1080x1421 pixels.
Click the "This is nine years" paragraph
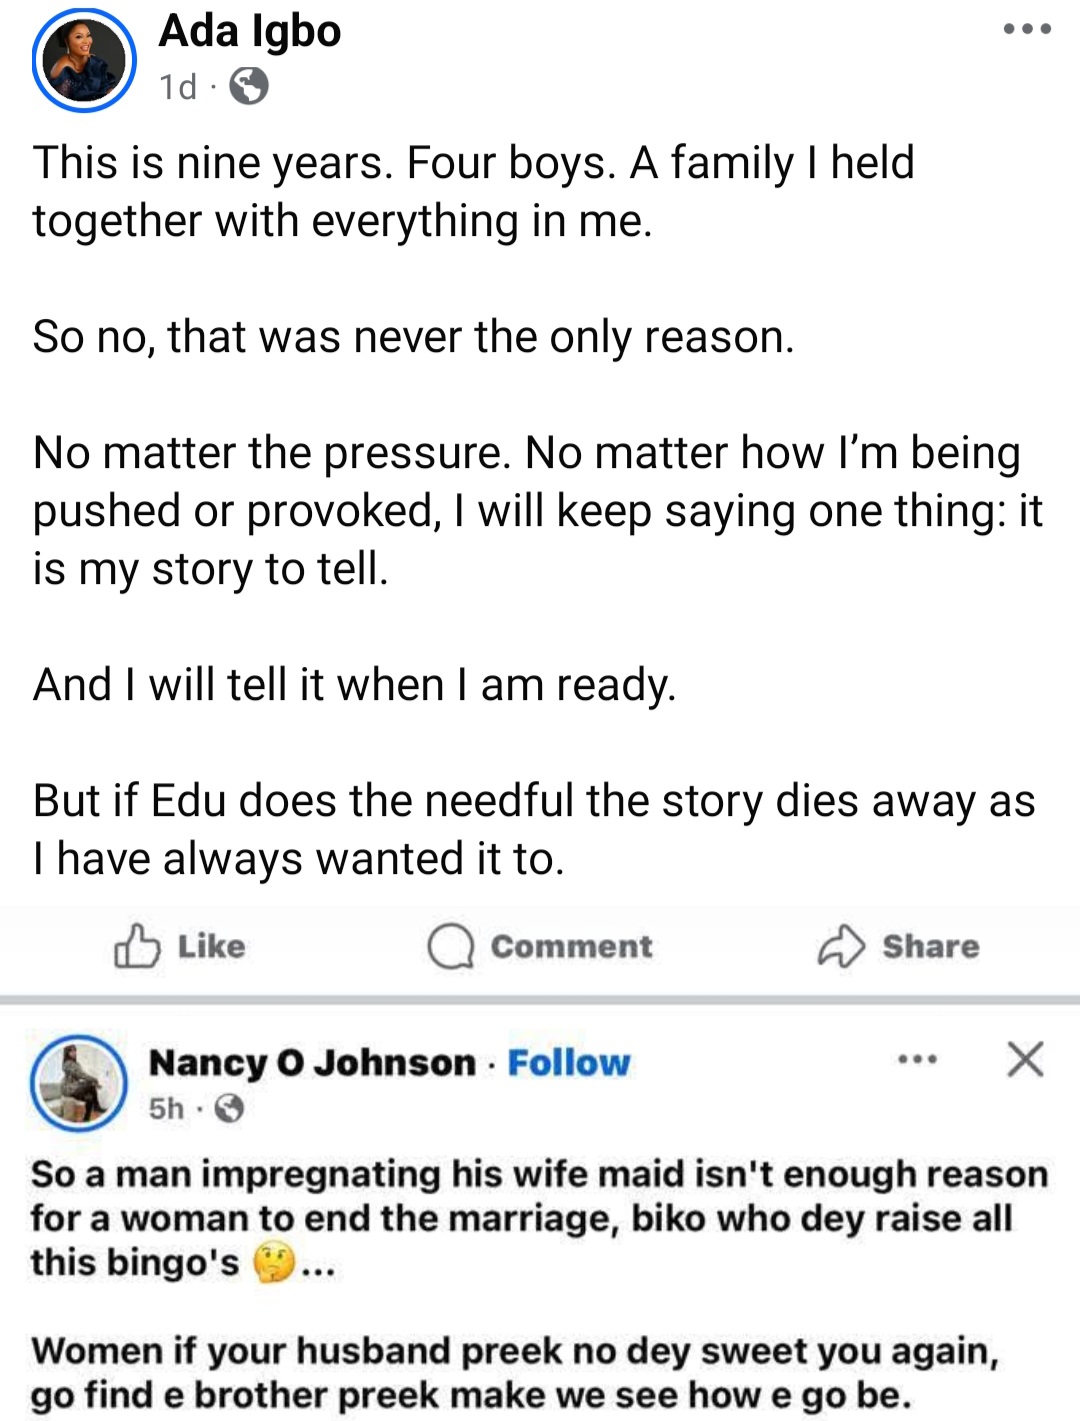coord(473,191)
